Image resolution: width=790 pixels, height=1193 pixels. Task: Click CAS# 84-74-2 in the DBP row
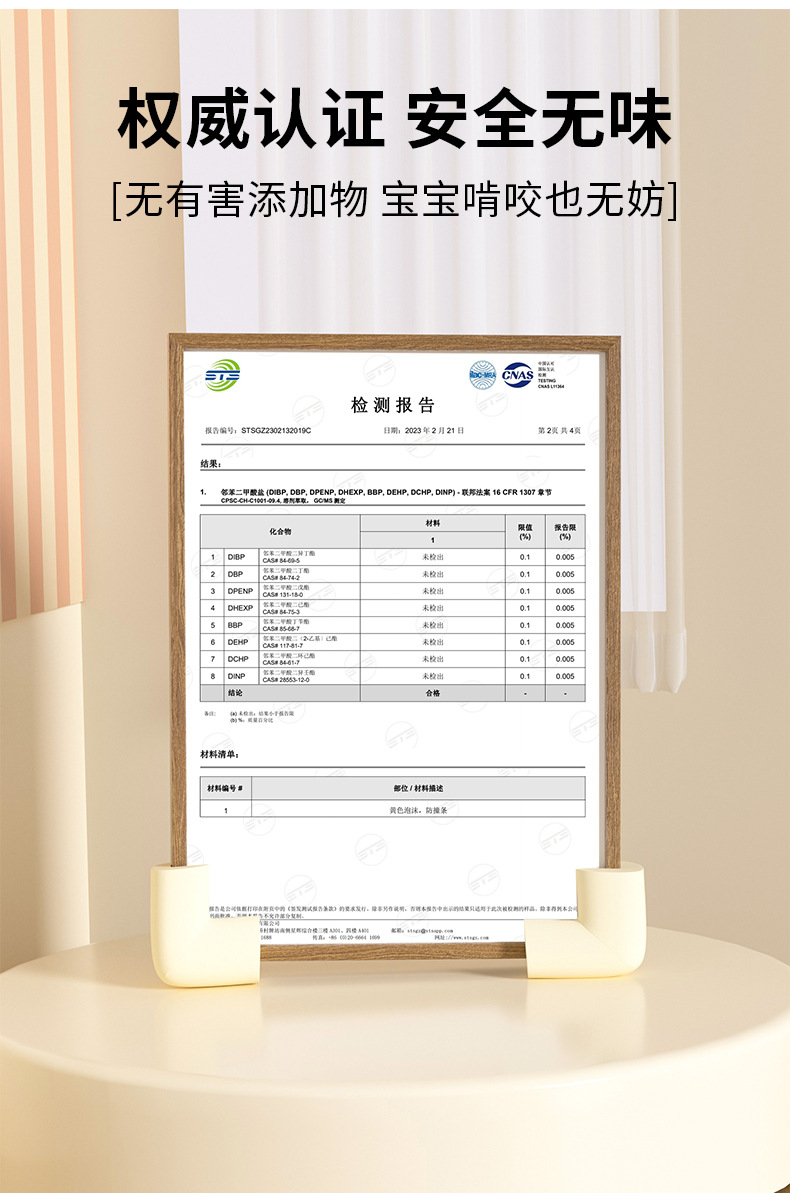pyautogui.click(x=281, y=578)
